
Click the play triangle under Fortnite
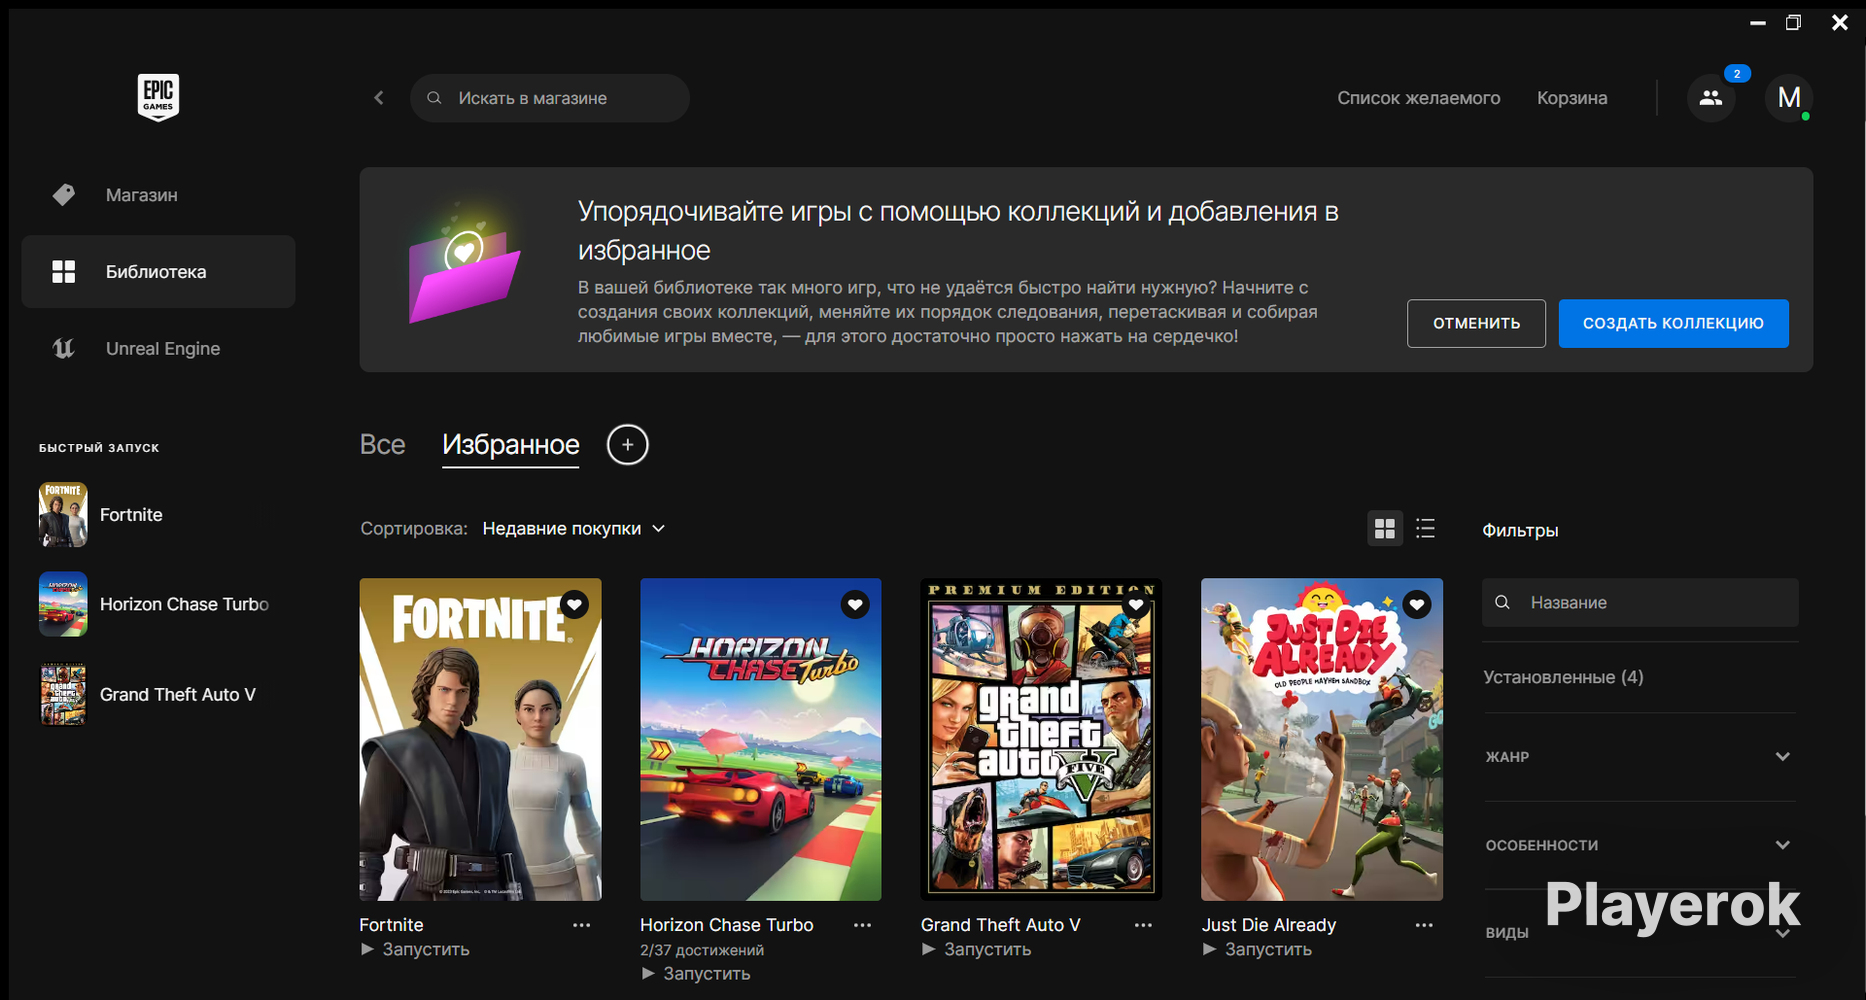(x=367, y=949)
